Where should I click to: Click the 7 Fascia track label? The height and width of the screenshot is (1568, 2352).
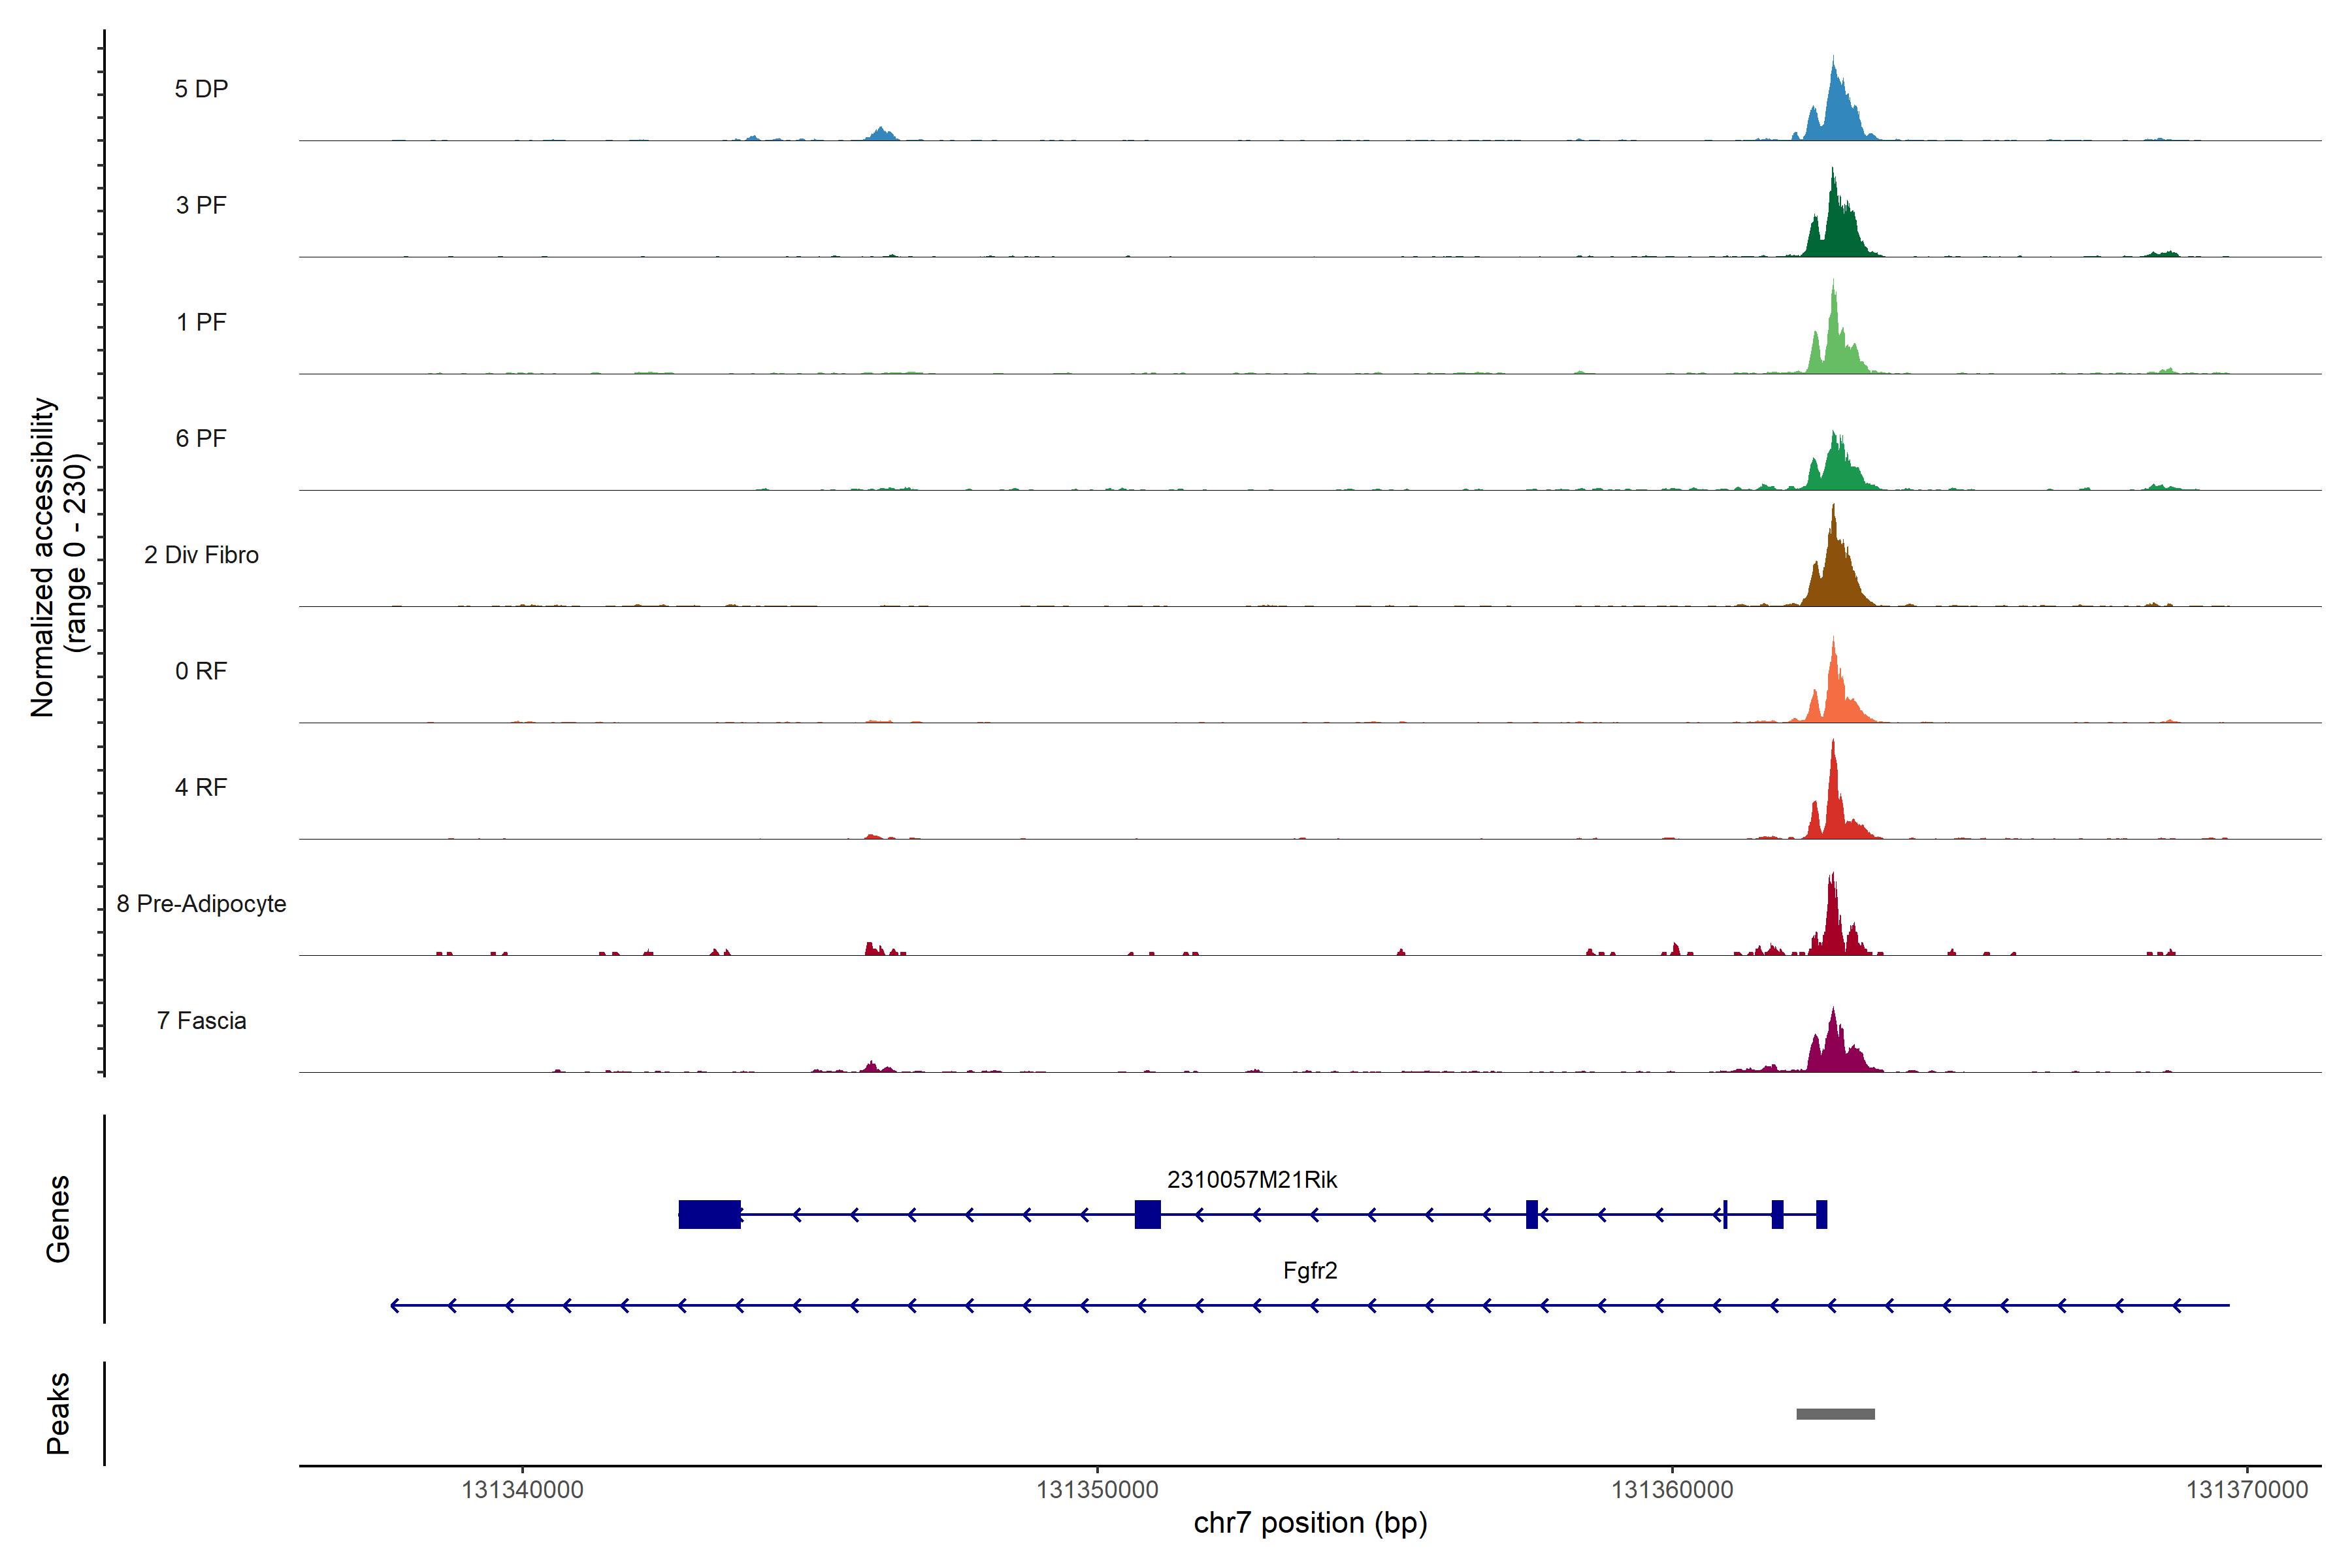tap(201, 1020)
